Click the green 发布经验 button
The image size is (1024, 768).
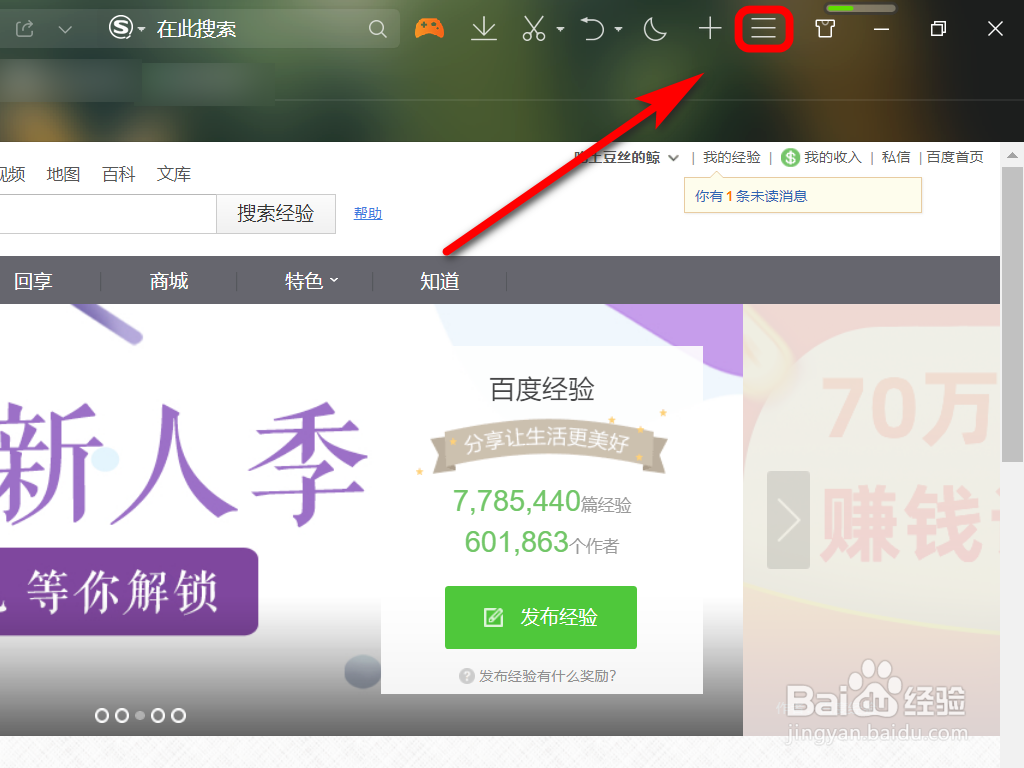(541, 617)
